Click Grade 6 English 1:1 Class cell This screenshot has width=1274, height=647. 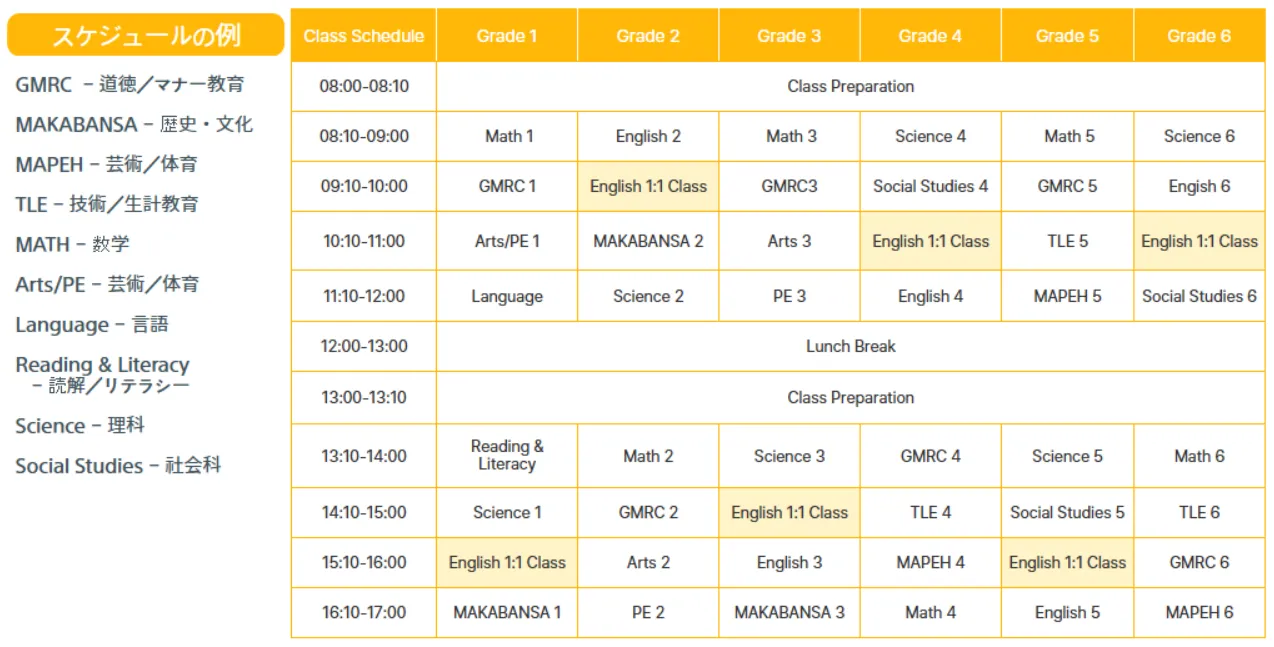point(1199,241)
